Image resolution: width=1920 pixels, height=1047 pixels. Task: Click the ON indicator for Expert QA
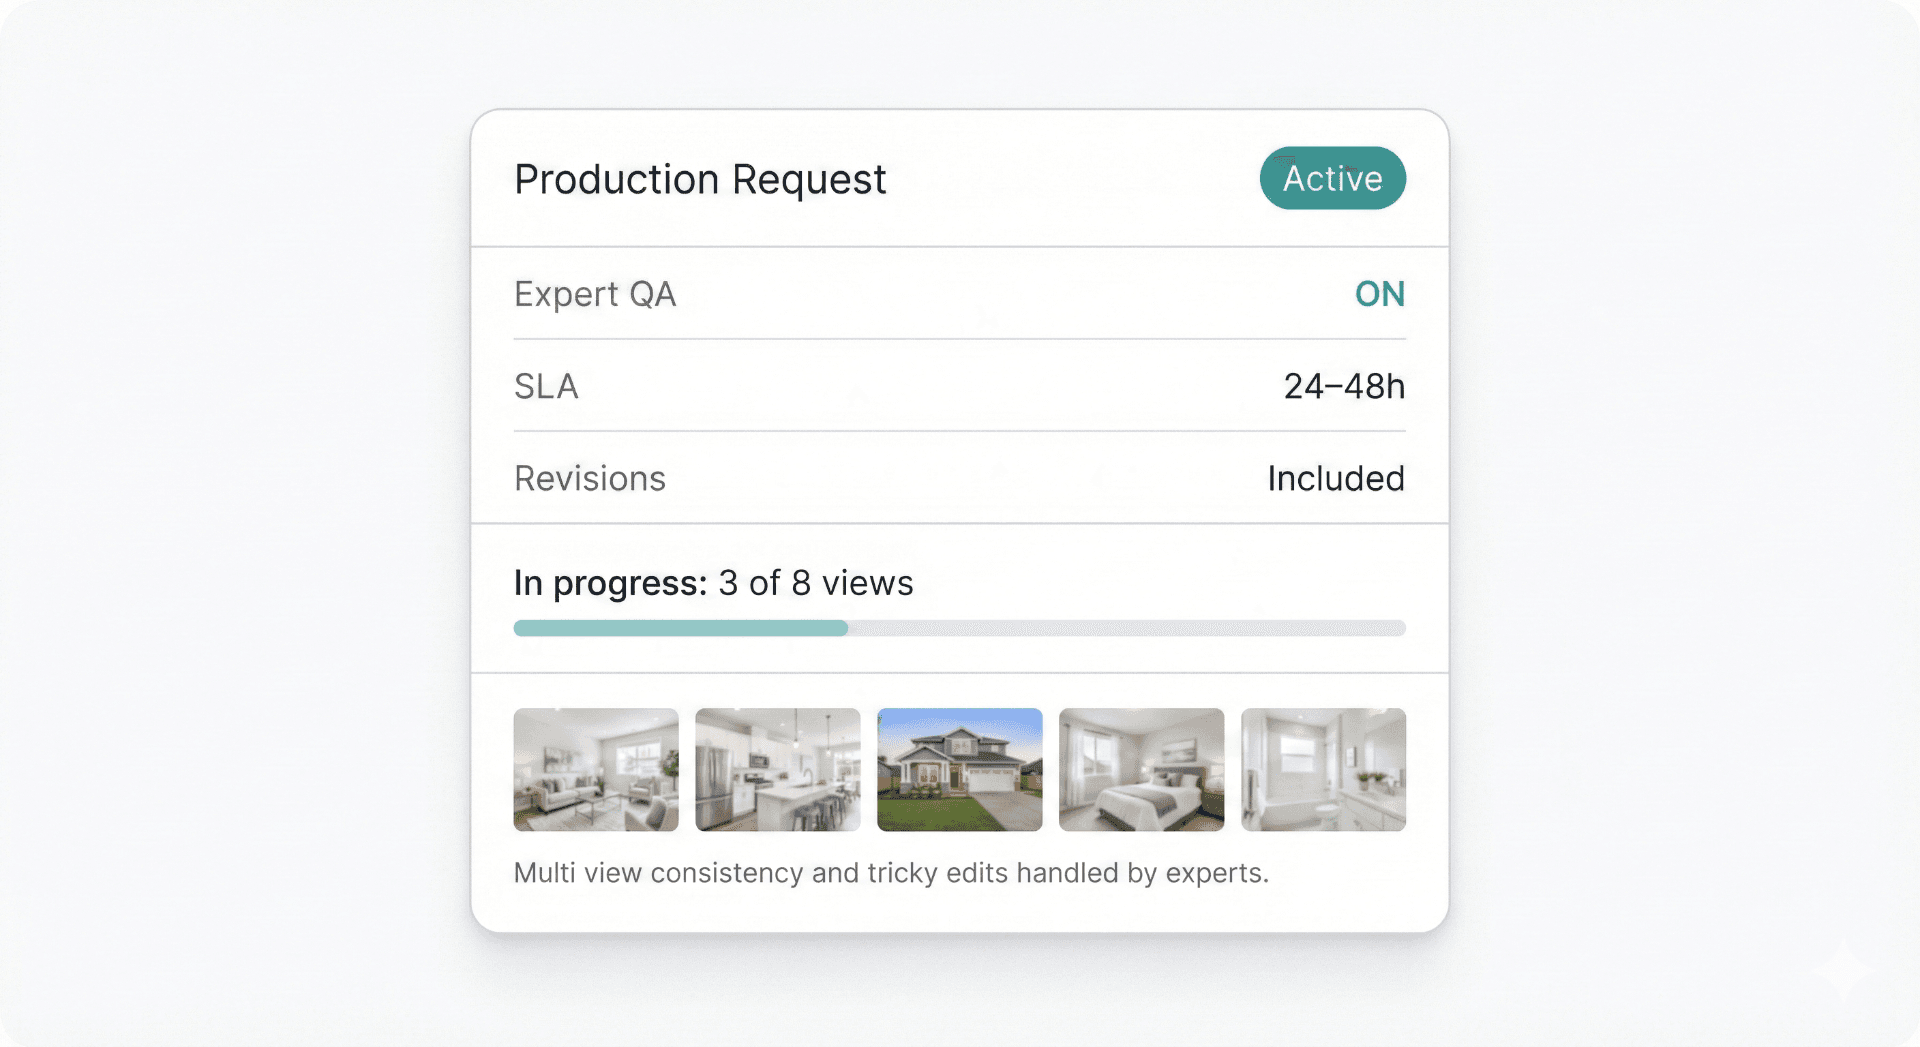(1381, 294)
